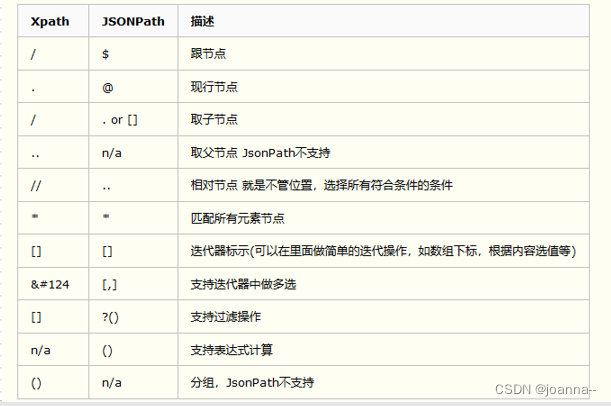The height and width of the screenshot is (406, 611).
Task: Click the ?() JSONPath cell
Action: pos(133,316)
